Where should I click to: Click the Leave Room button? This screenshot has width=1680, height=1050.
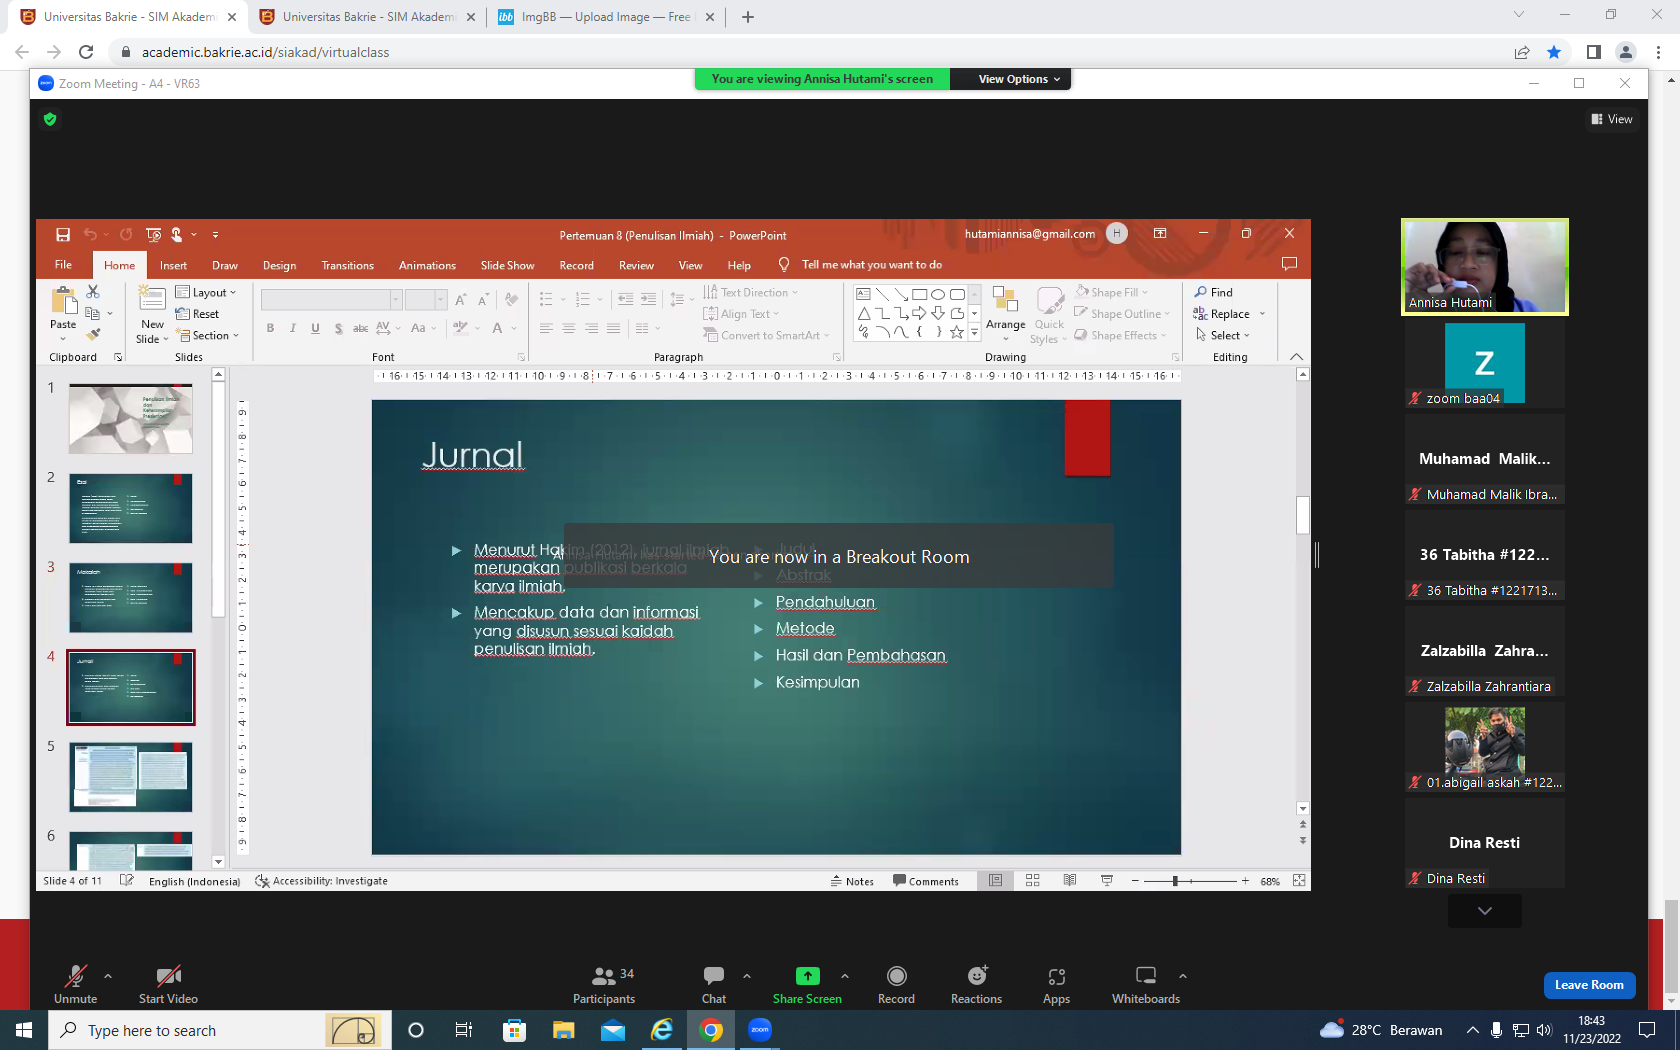point(1589,985)
